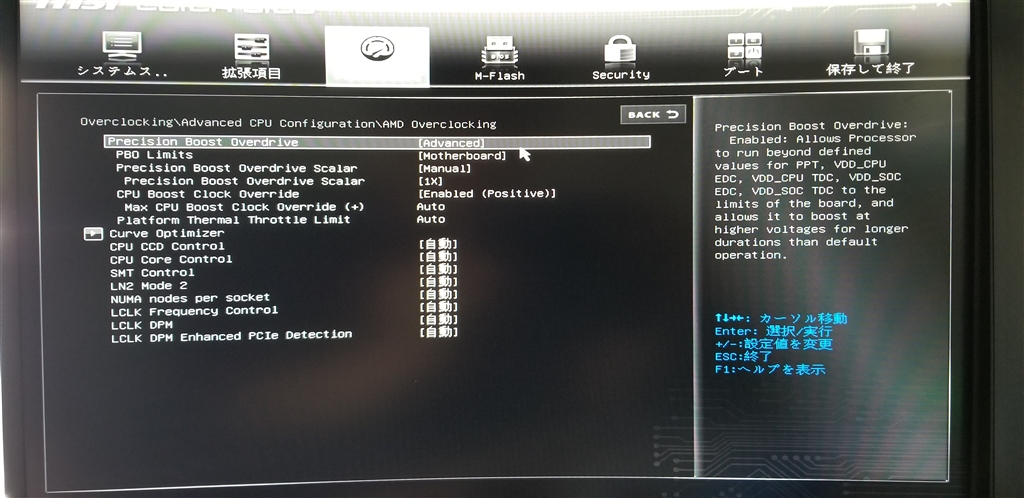This screenshot has width=1024, height=498.
Task: Select the Max CPU Boost Clock Override label
Action: (x=244, y=207)
